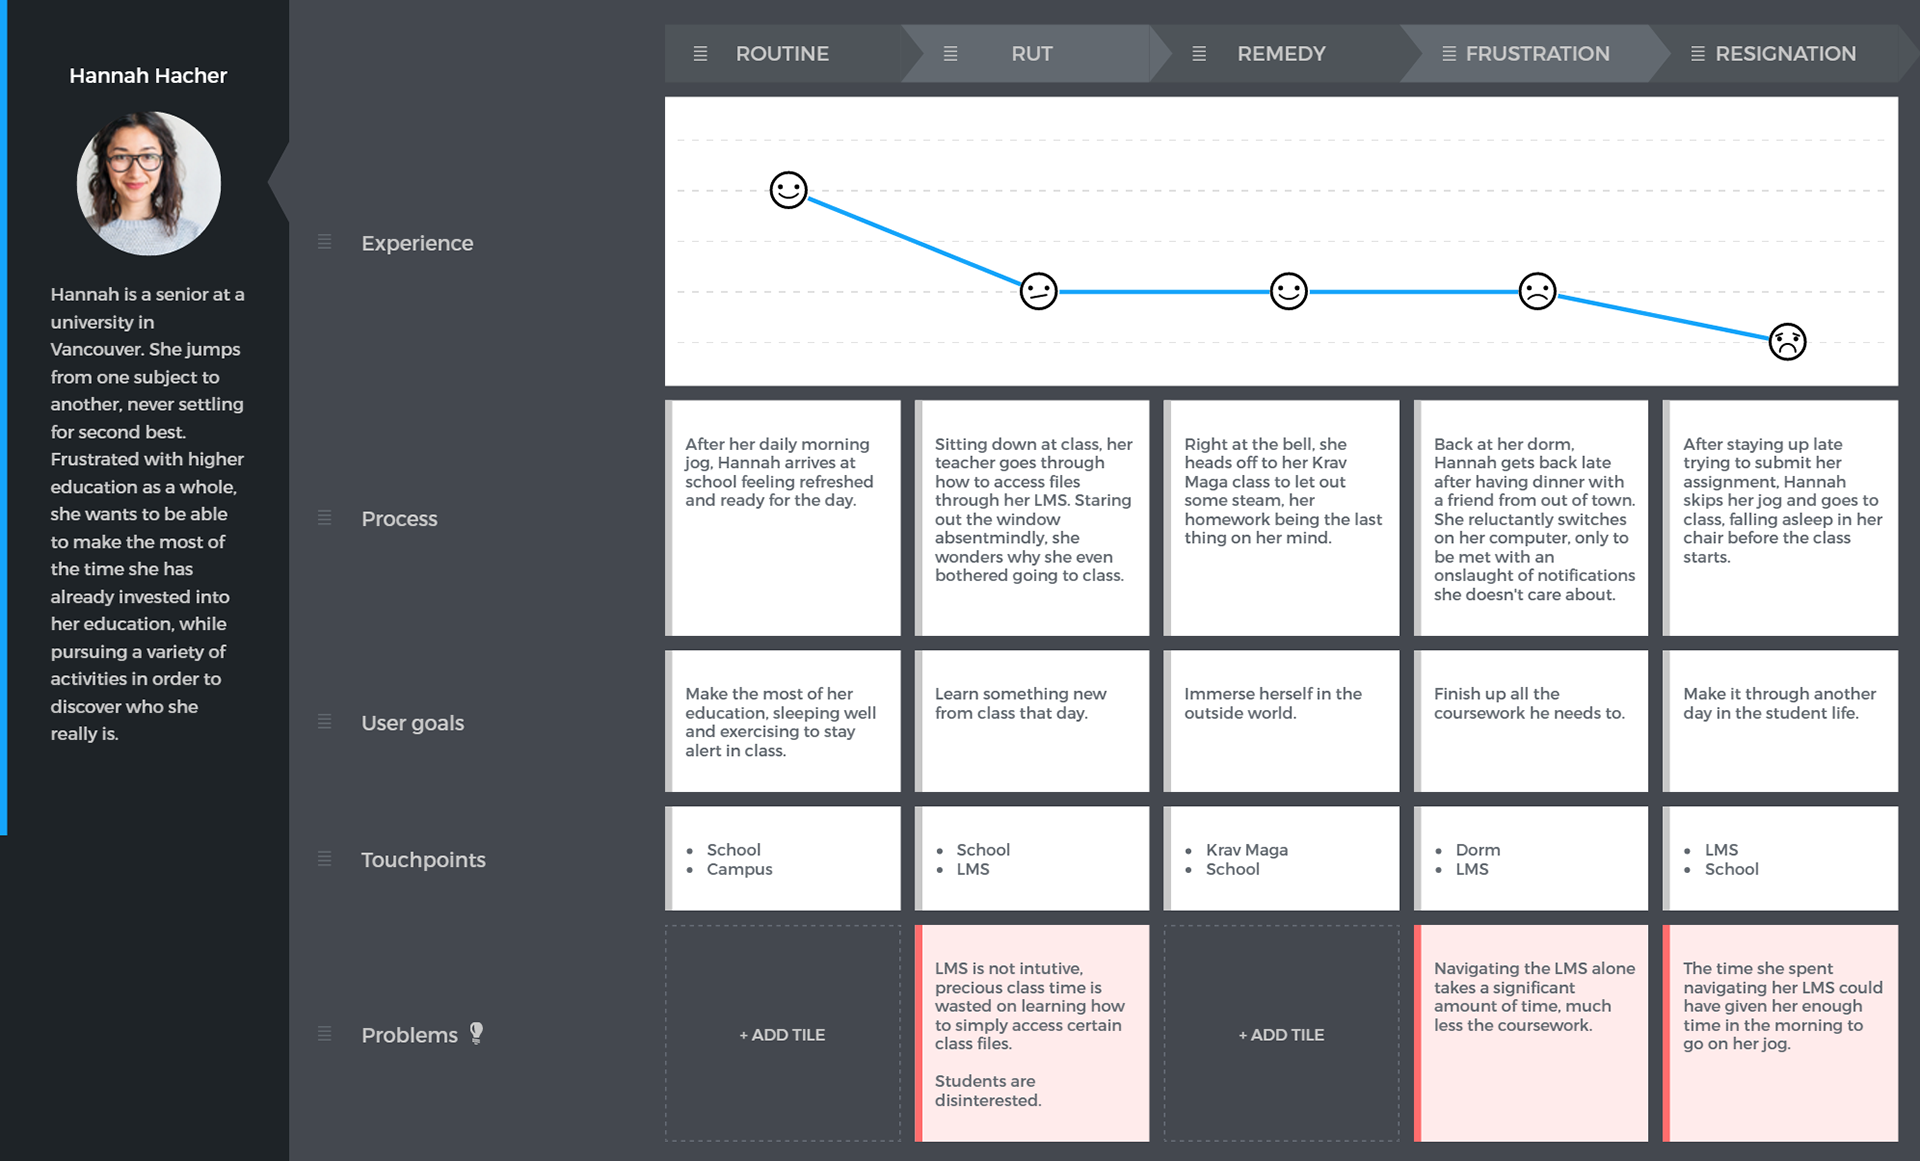Screen dimensions: 1920x1161
Task: Click the hamburger icon beside RUT stage
Action: tap(950, 54)
